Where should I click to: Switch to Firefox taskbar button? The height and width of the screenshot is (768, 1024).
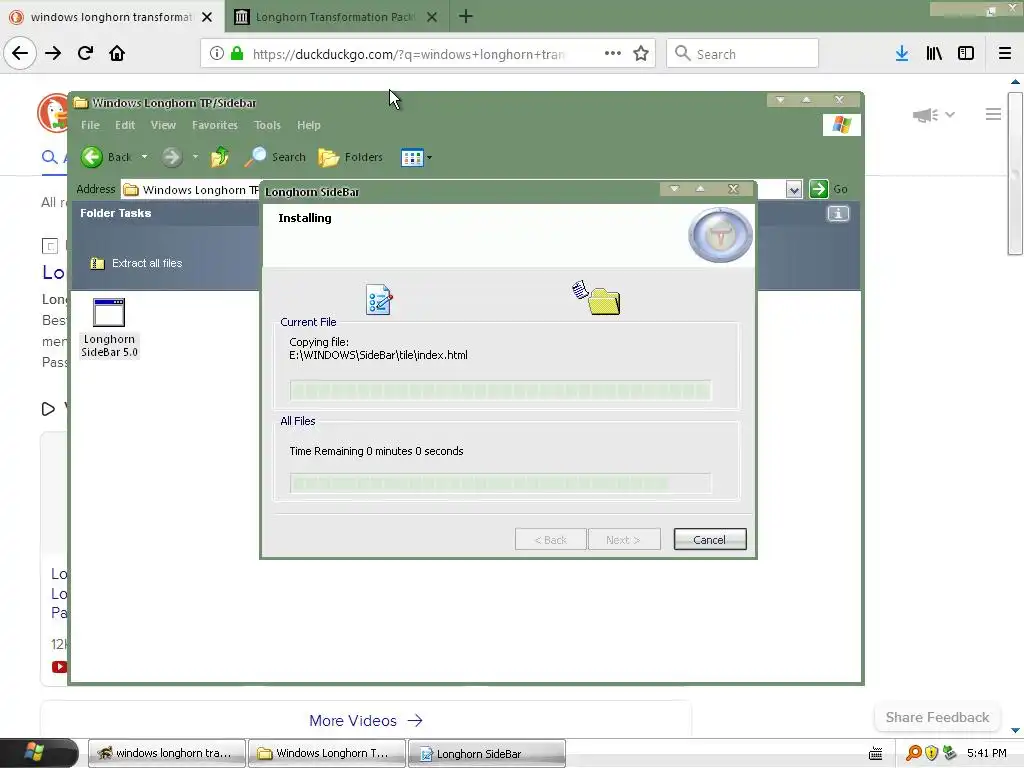[x=167, y=753]
